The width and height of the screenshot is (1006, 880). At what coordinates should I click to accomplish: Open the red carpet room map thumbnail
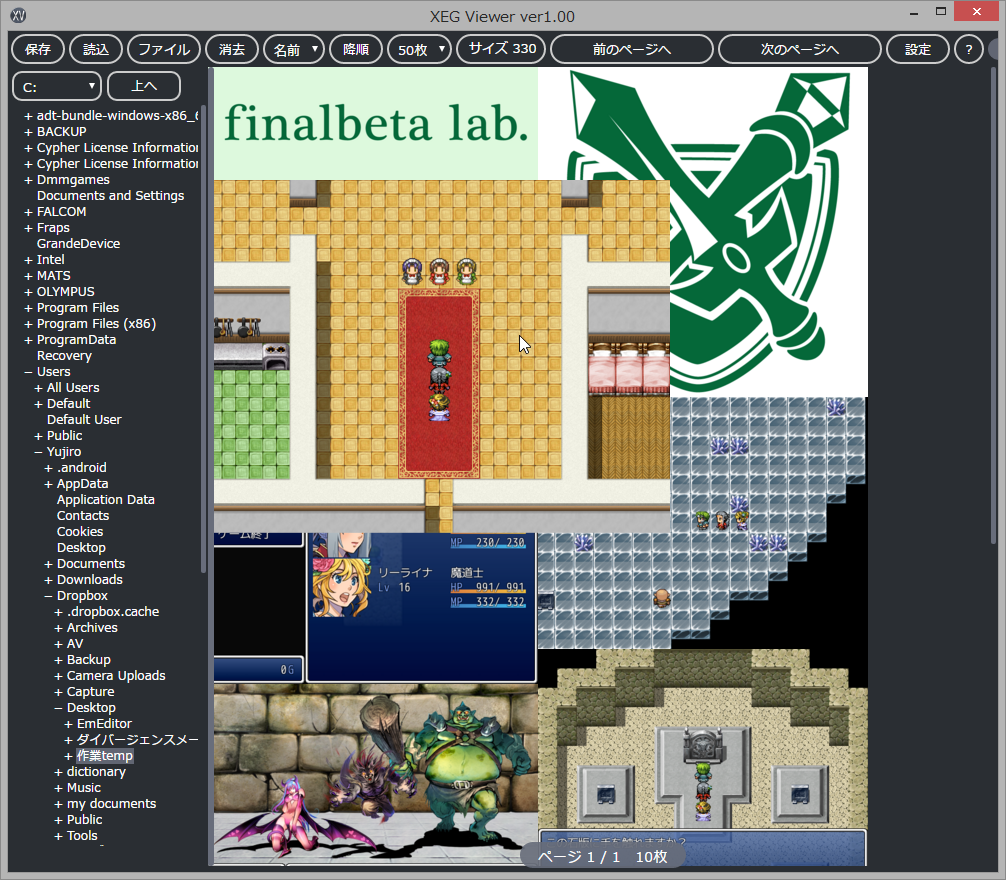tap(442, 356)
